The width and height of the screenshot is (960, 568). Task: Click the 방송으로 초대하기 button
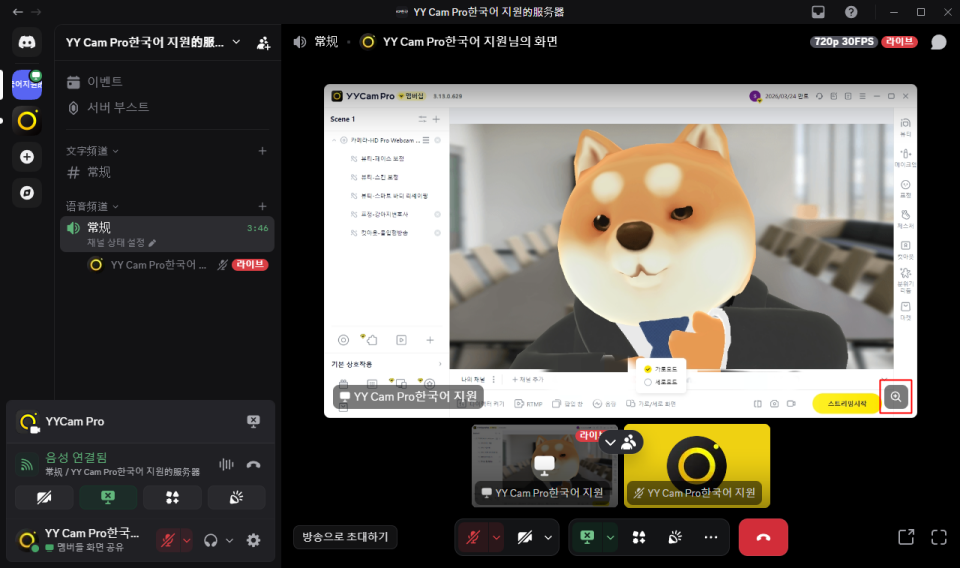(345, 537)
